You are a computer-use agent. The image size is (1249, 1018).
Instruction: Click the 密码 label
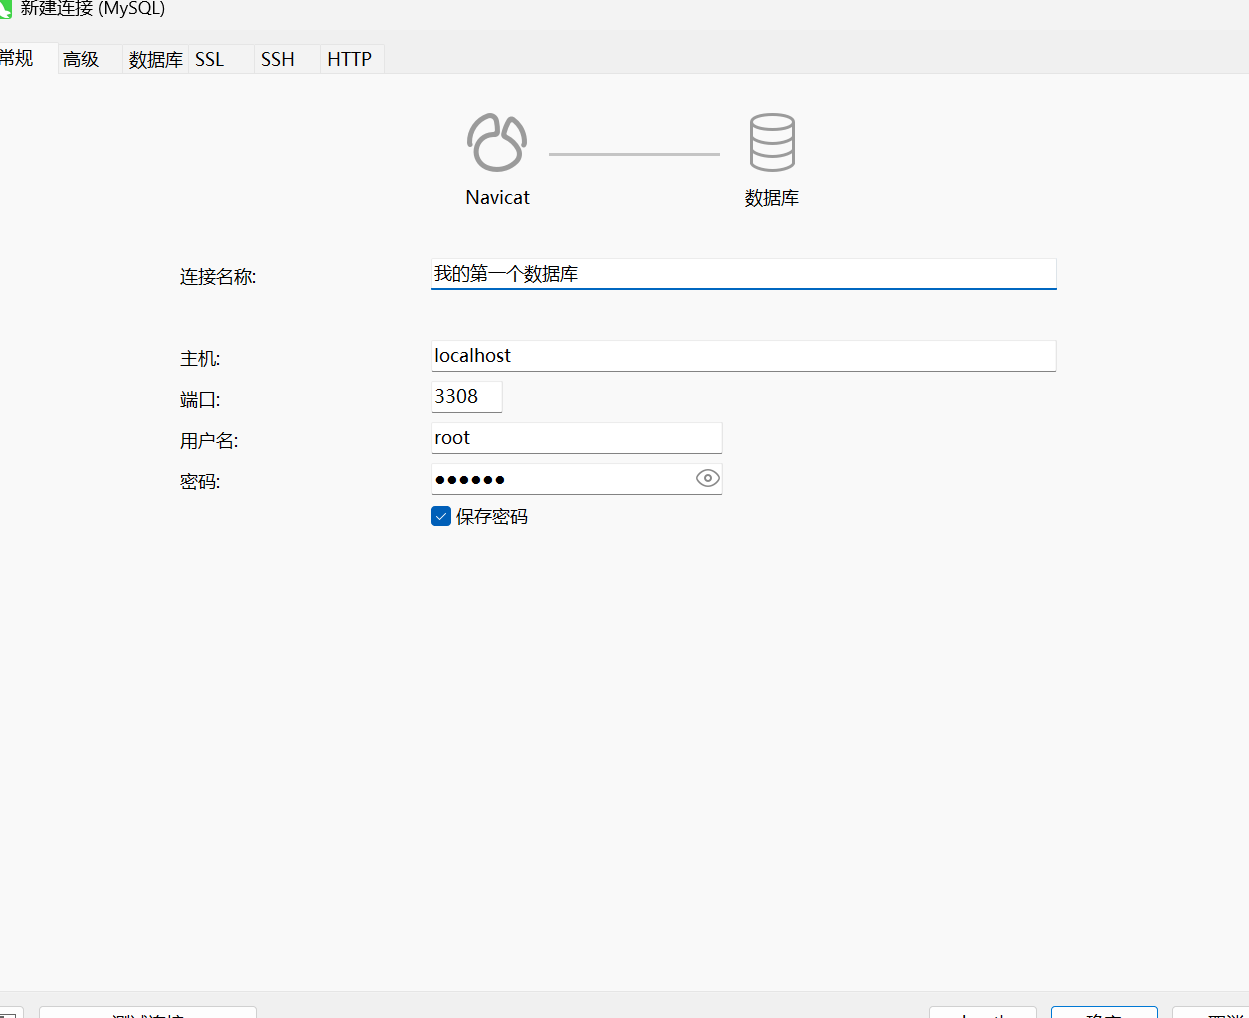(200, 482)
